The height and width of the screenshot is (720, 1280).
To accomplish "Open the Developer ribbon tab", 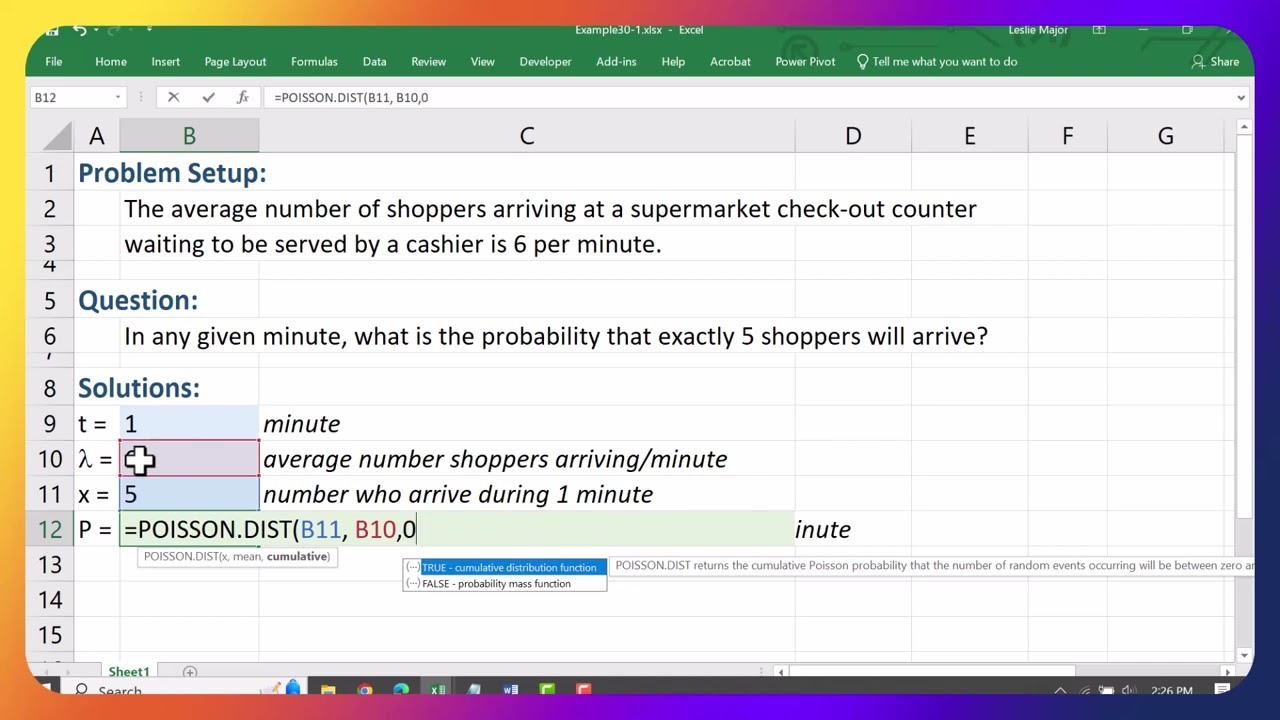I will pos(545,62).
